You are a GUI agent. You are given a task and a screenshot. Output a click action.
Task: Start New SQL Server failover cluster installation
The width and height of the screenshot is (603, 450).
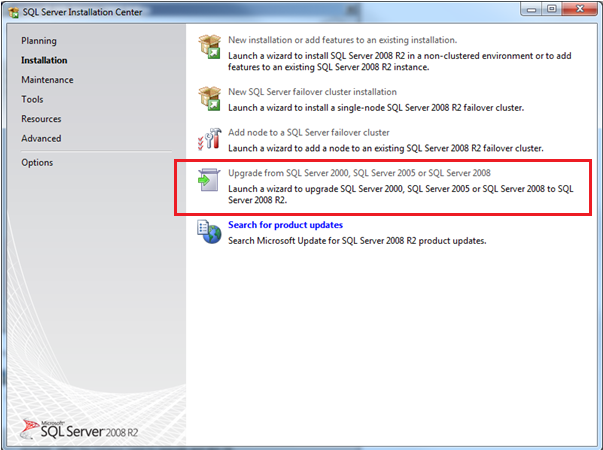pos(312,92)
